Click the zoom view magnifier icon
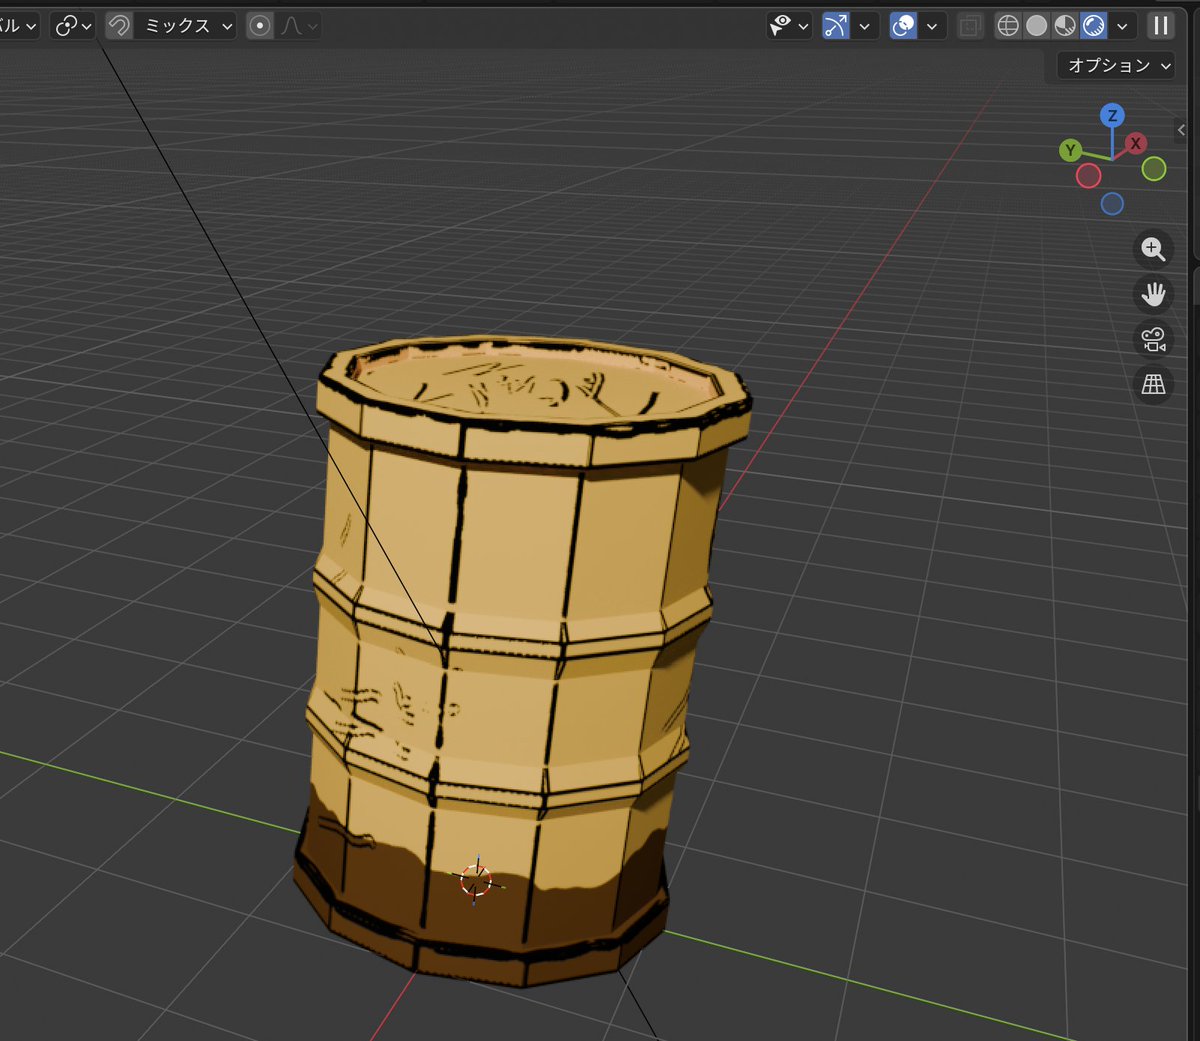Image resolution: width=1200 pixels, height=1041 pixels. pyautogui.click(x=1153, y=249)
